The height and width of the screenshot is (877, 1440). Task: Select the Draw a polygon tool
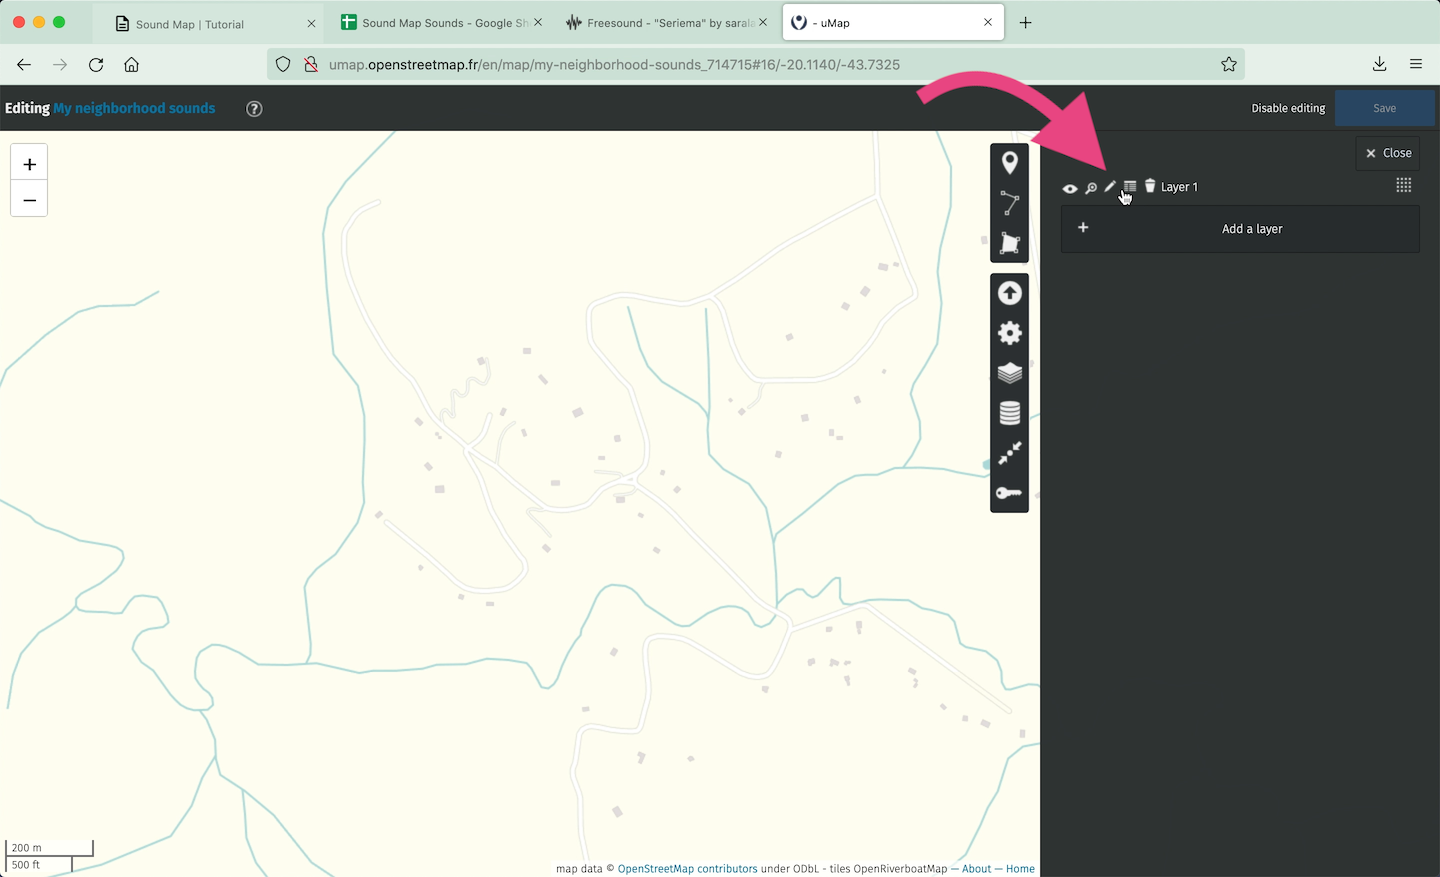coord(1009,243)
